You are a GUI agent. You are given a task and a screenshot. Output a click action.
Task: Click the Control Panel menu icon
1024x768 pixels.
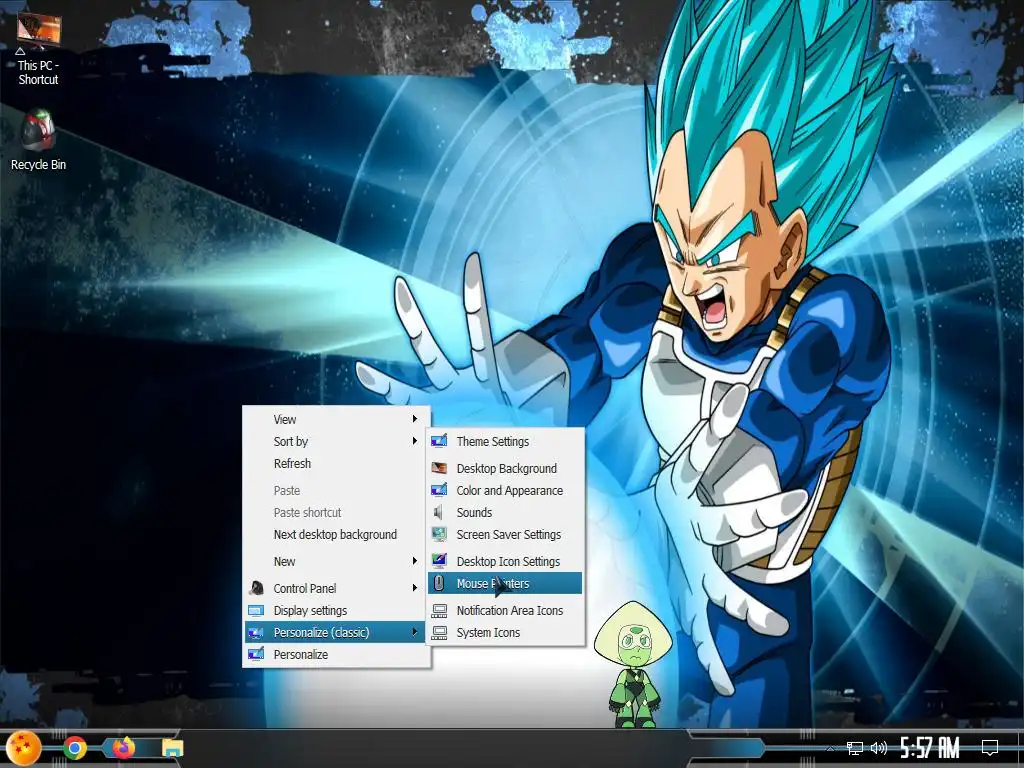point(257,588)
